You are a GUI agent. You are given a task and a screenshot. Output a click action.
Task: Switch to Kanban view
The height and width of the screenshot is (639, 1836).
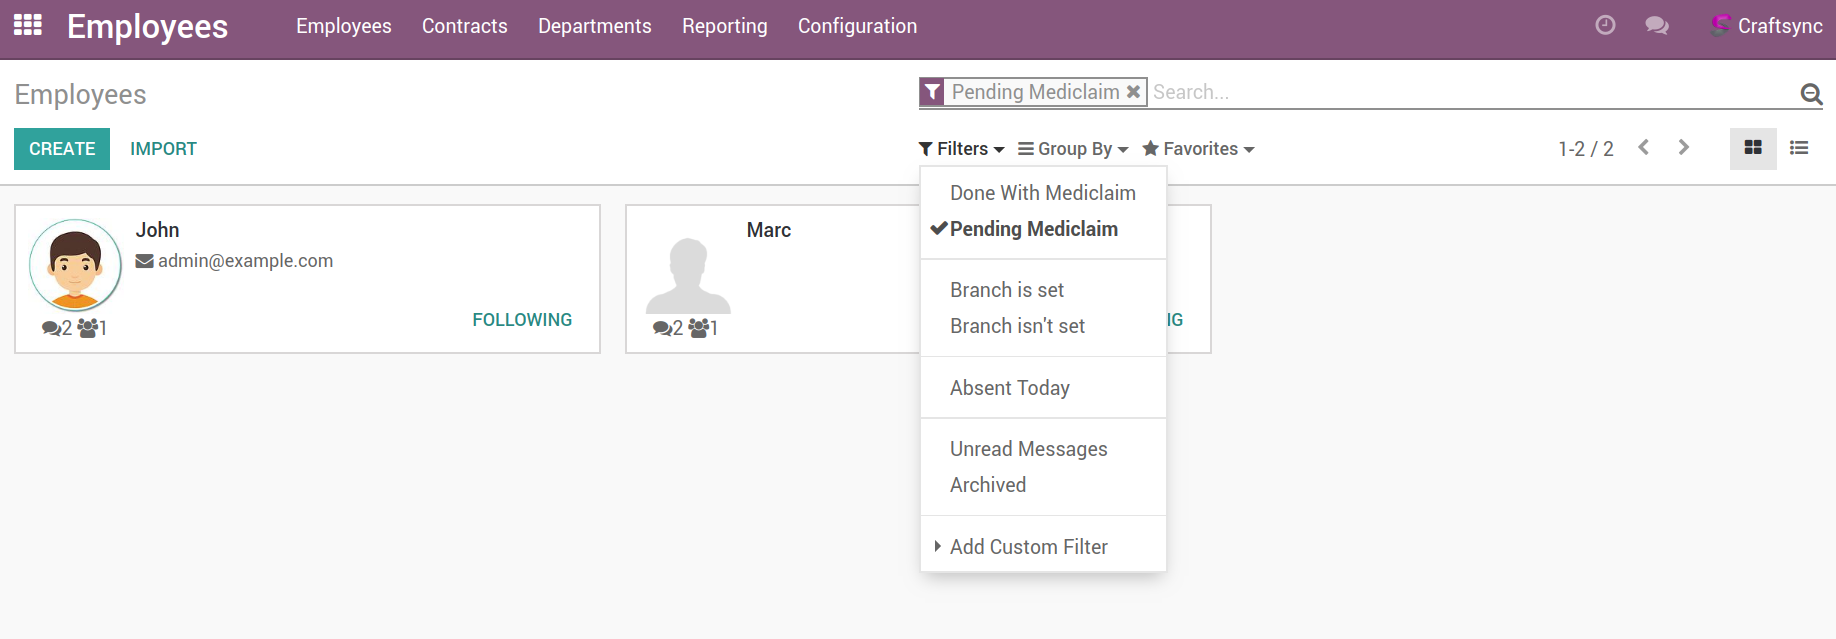pos(1753,148)
